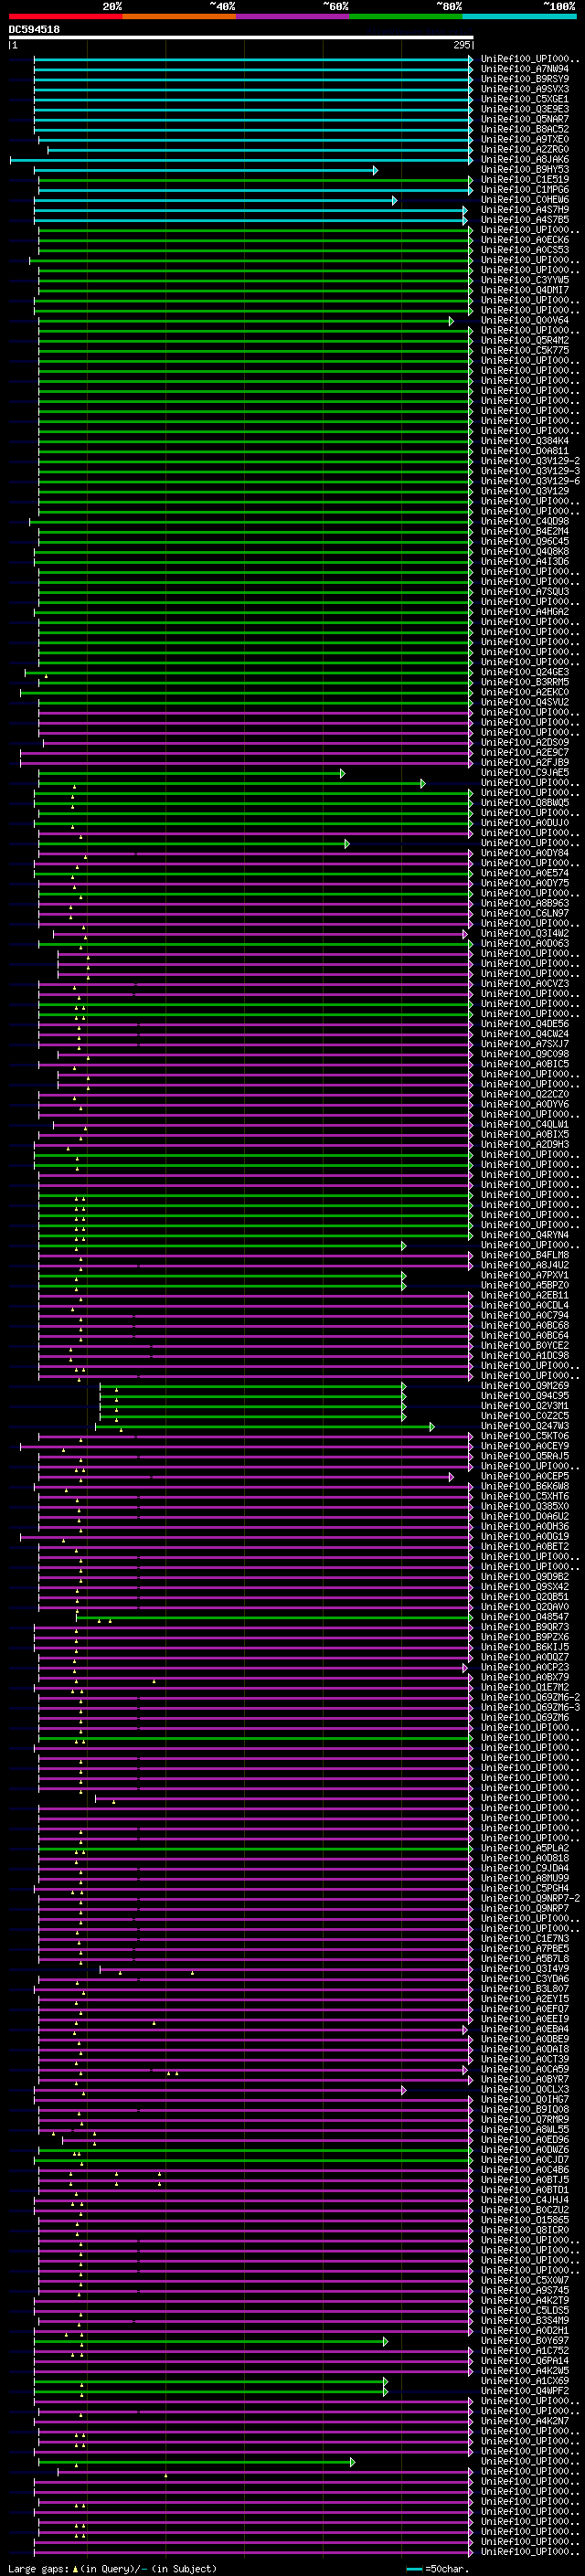Click the white query sequence bar
The width and height of the screenshot is (585, 2576).
pyautogui.click(x=241, y=38)
